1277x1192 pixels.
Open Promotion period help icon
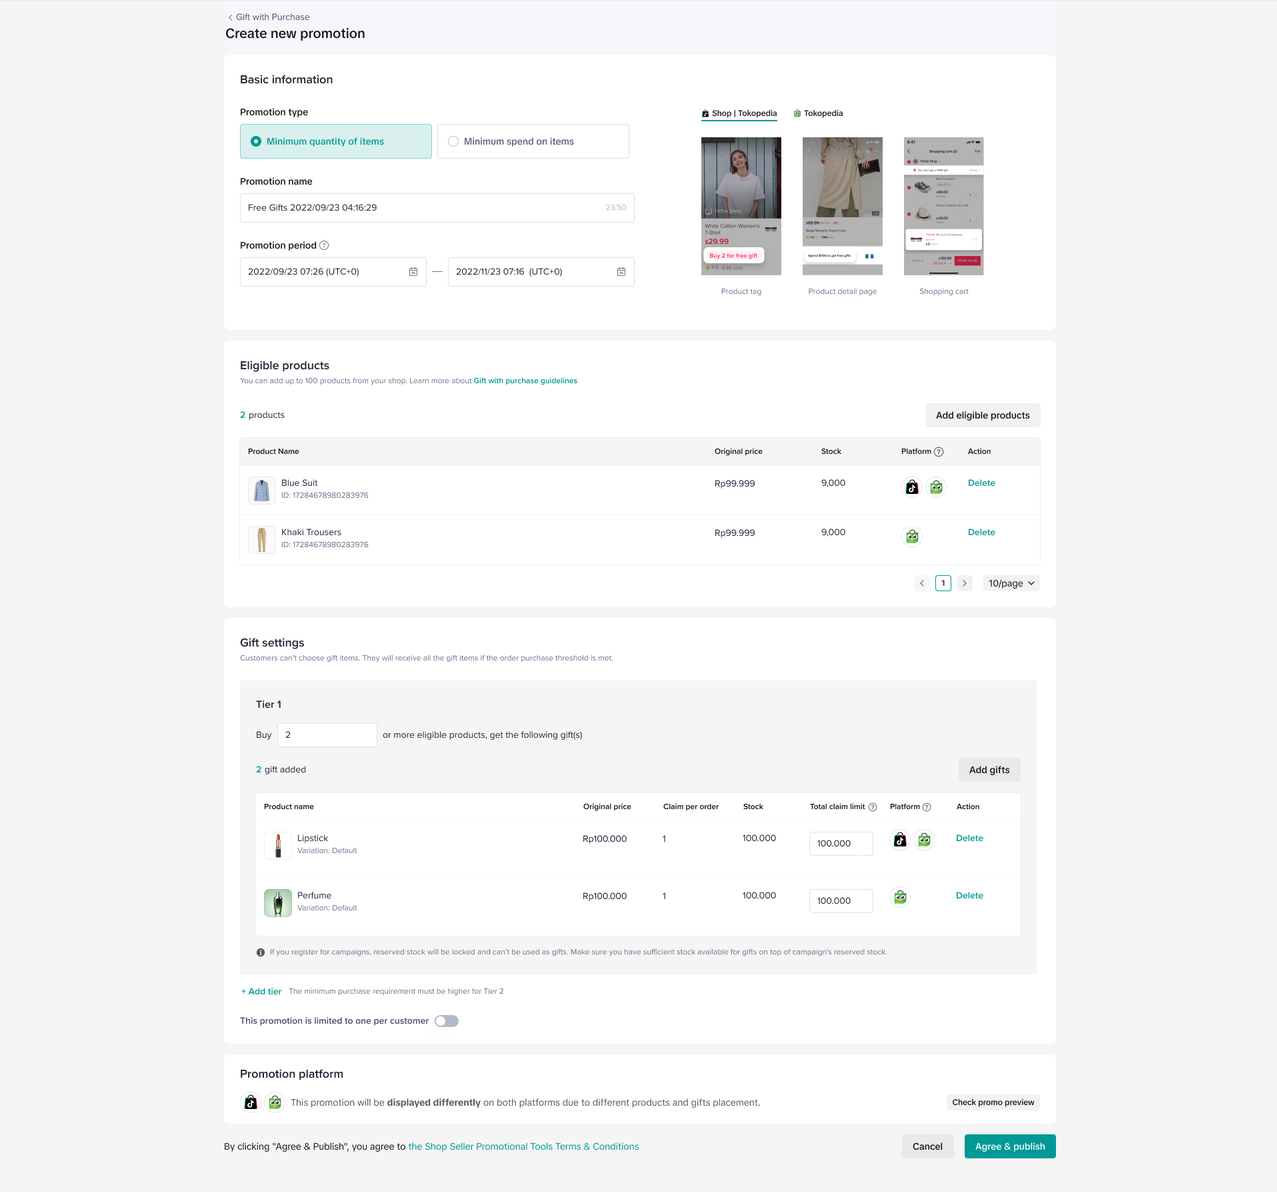tap(324, 245)
